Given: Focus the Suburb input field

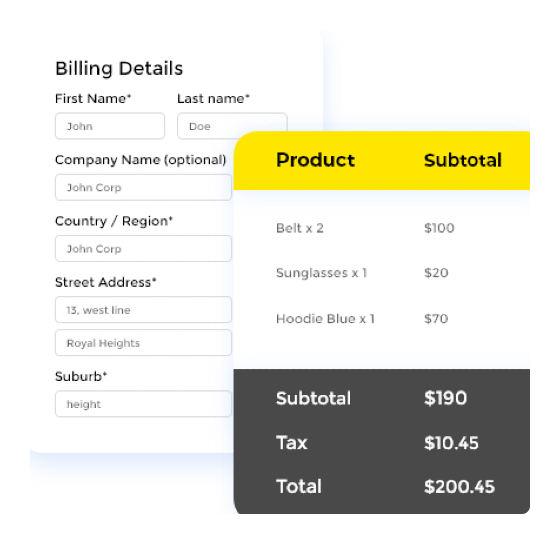Looking at the screenshot, I should click(143, 404).
